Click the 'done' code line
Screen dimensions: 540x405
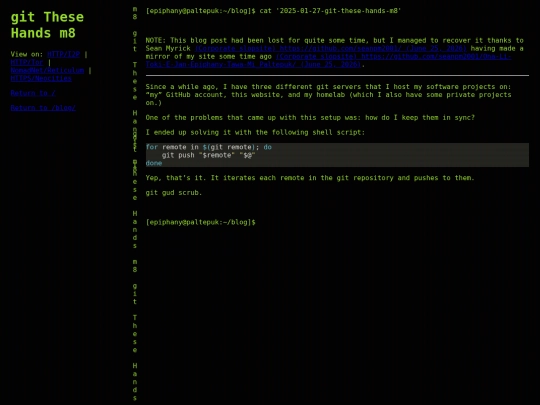[x=154, y=163]
